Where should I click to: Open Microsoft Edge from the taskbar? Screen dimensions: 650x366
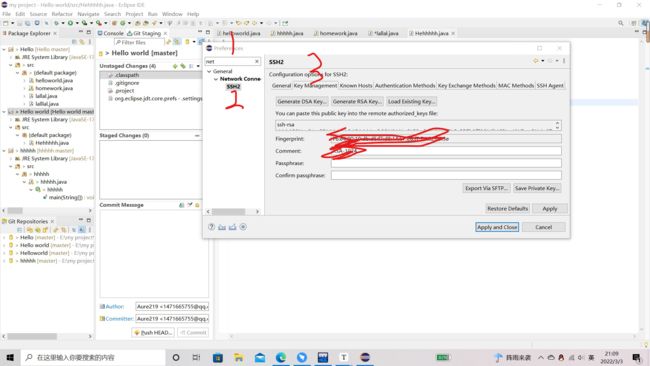pyautogui.click(x=281, y=357)
